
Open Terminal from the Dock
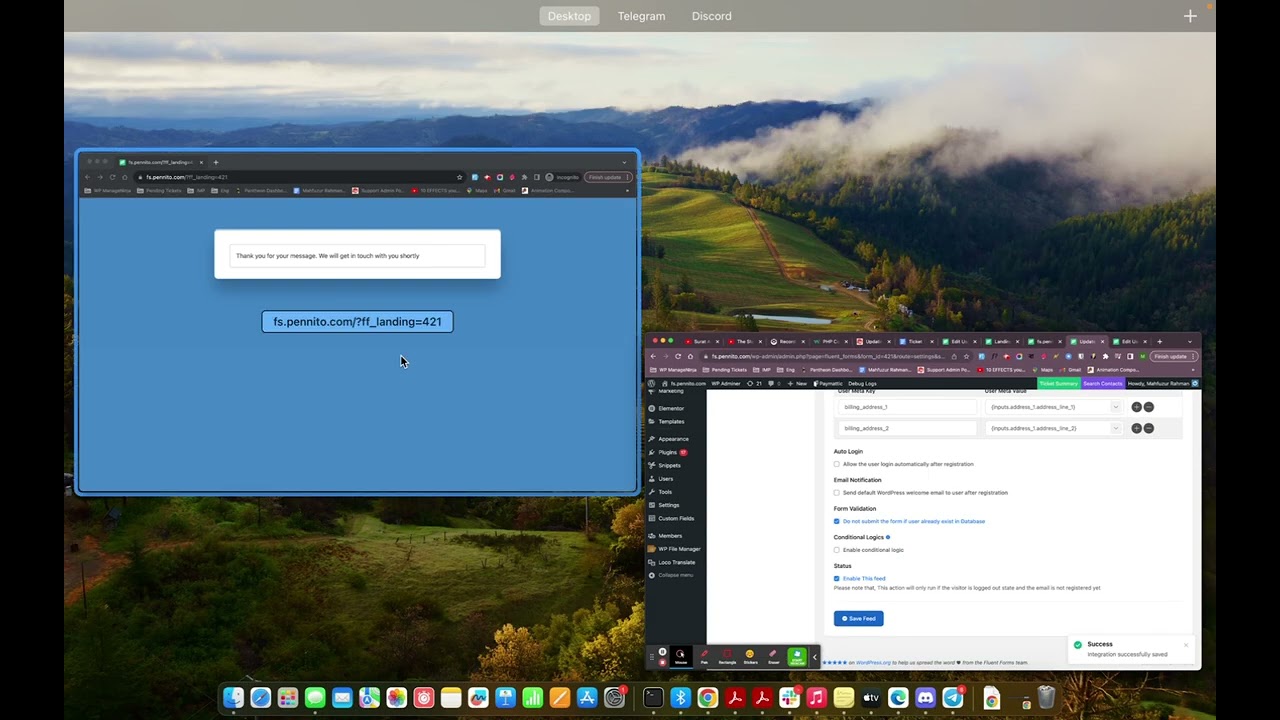(653, 697)
